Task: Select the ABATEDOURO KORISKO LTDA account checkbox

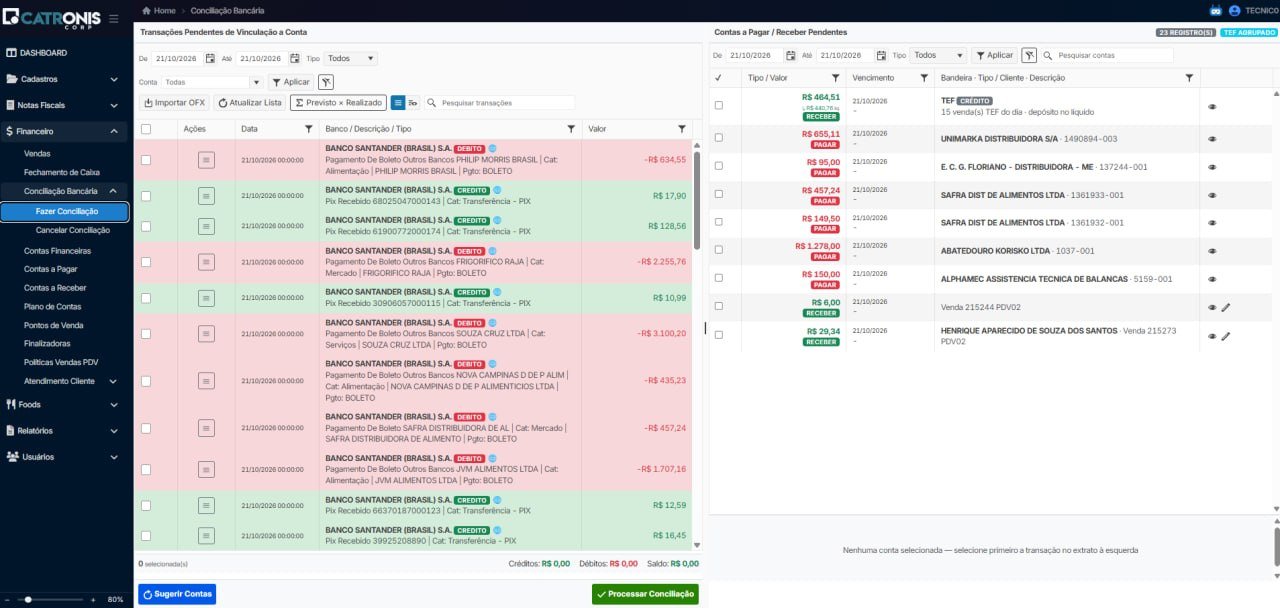Action: point(718,250)
